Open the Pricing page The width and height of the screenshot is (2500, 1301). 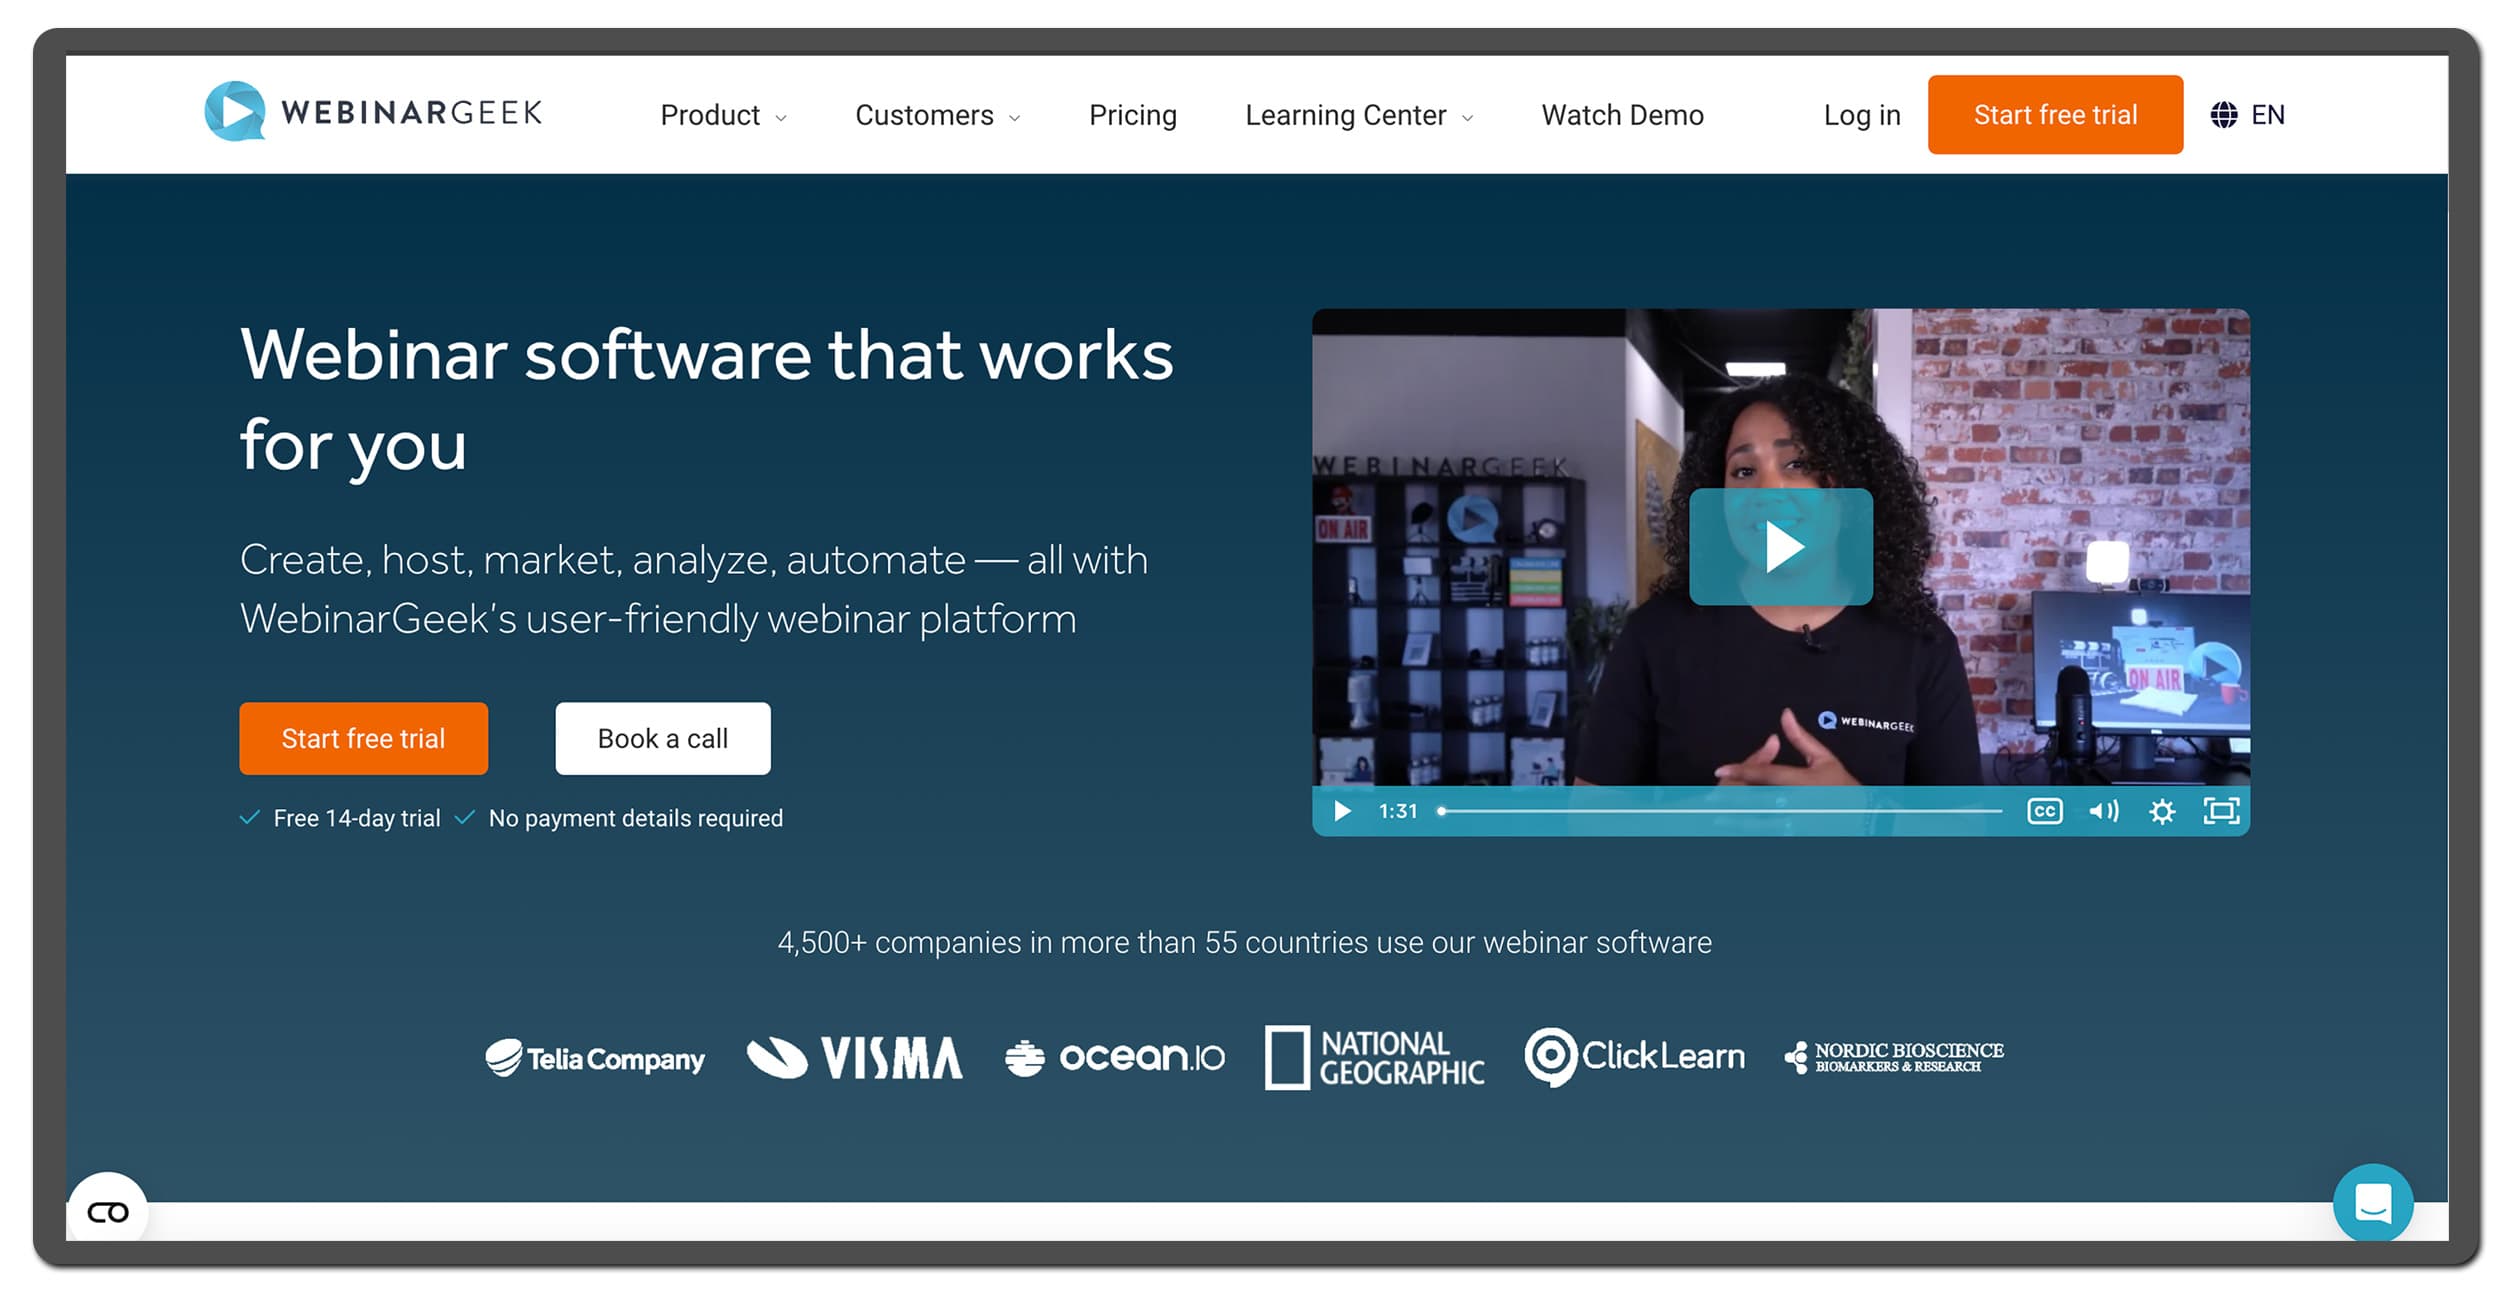pyautogui.click(x=1132, y=116)
